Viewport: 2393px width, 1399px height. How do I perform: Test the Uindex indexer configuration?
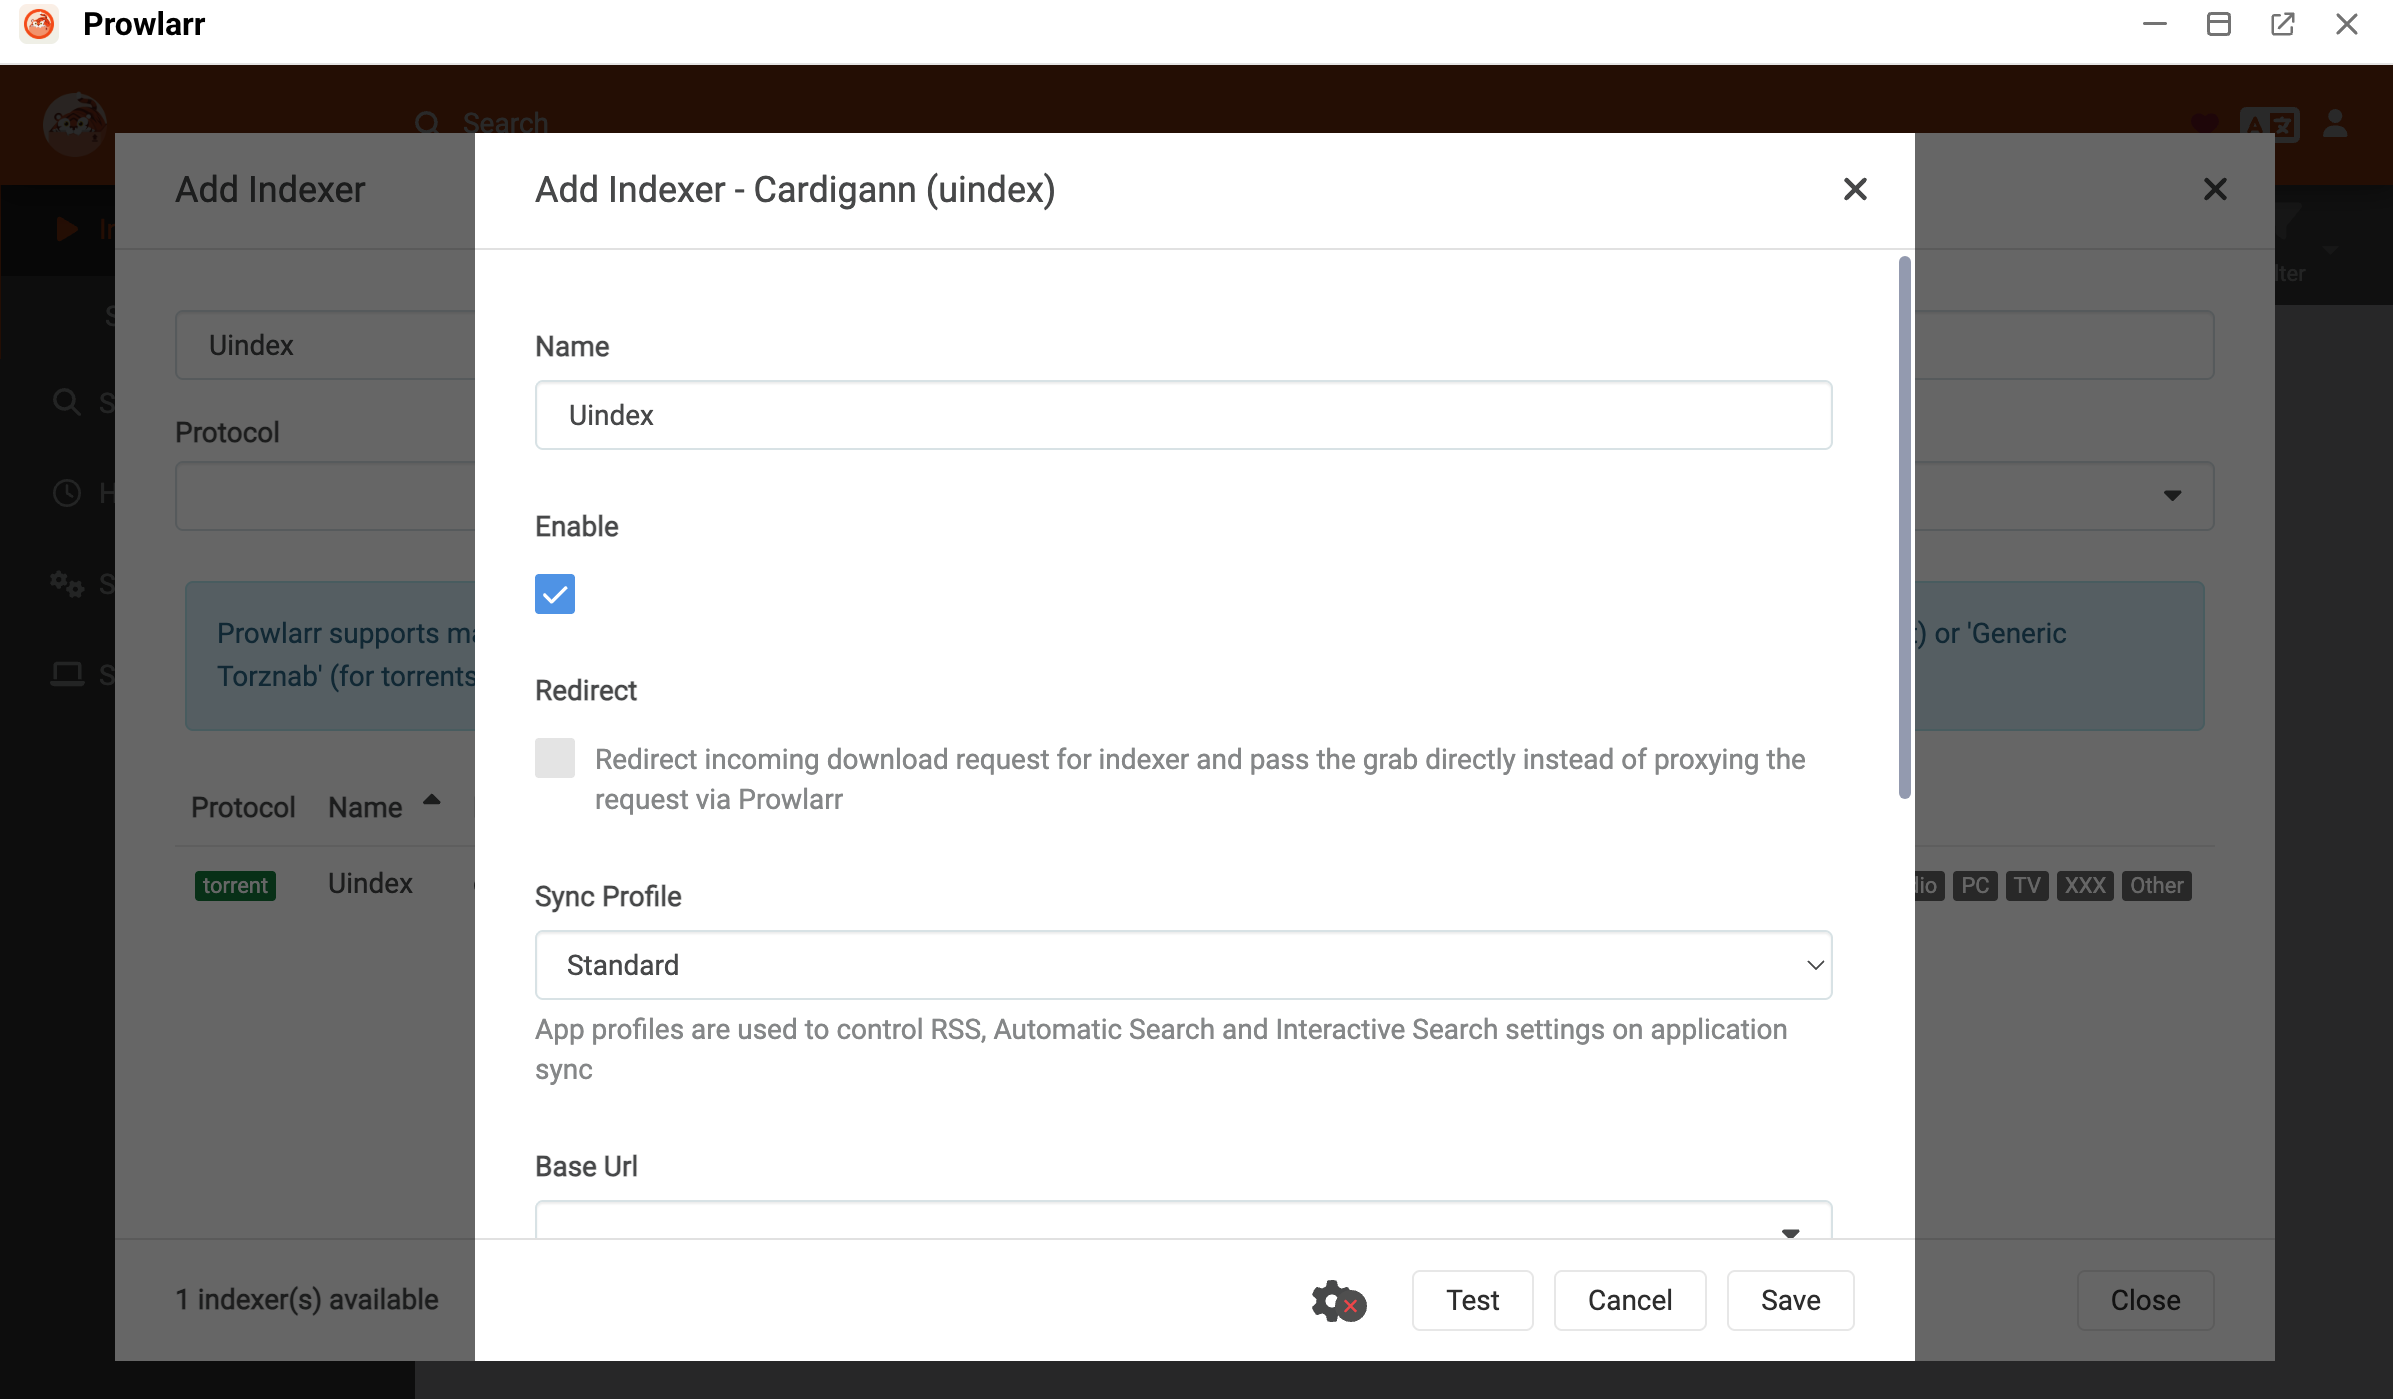(x=1472, y=1300)
